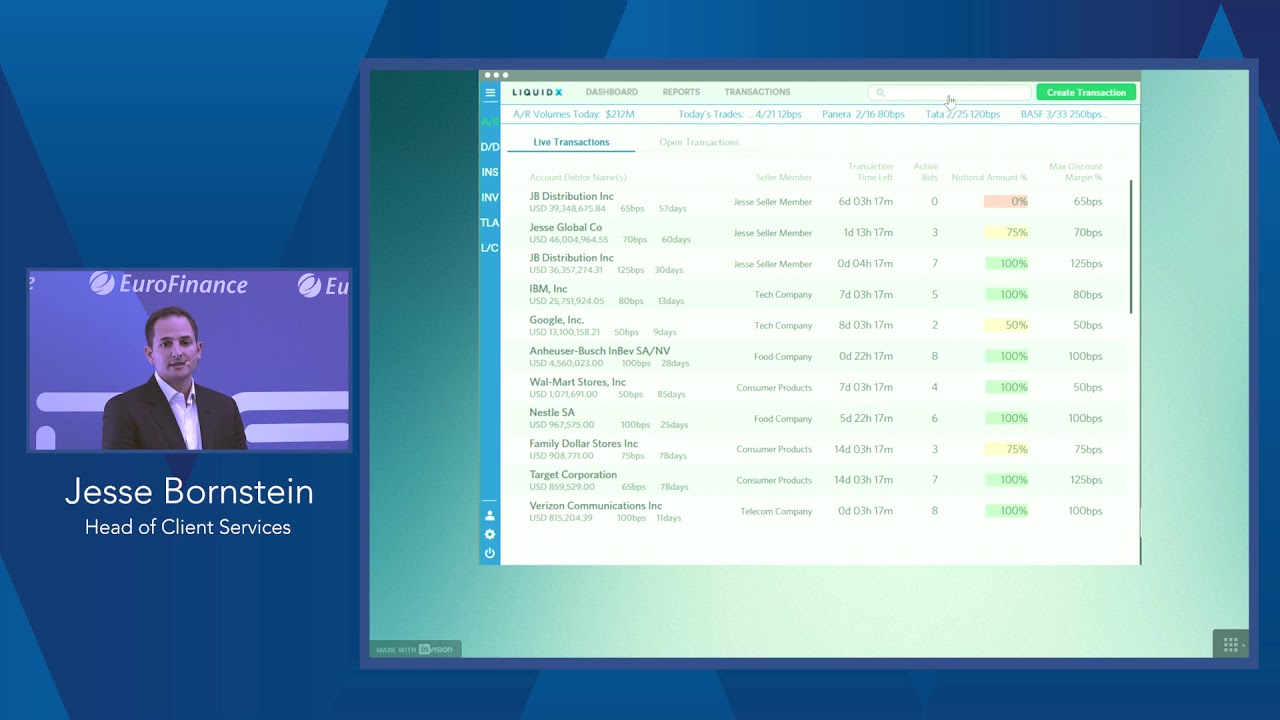Screen dimensions: 1280x720
Task: Select the D/D sidebar item
Action: (490, 147)
